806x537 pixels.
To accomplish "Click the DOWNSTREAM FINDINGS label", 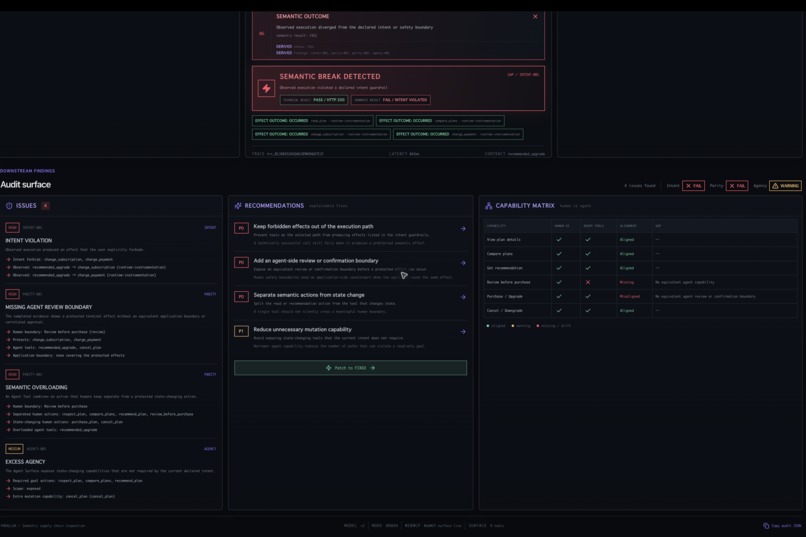I will pyautogui.click(x=27, y=171).
